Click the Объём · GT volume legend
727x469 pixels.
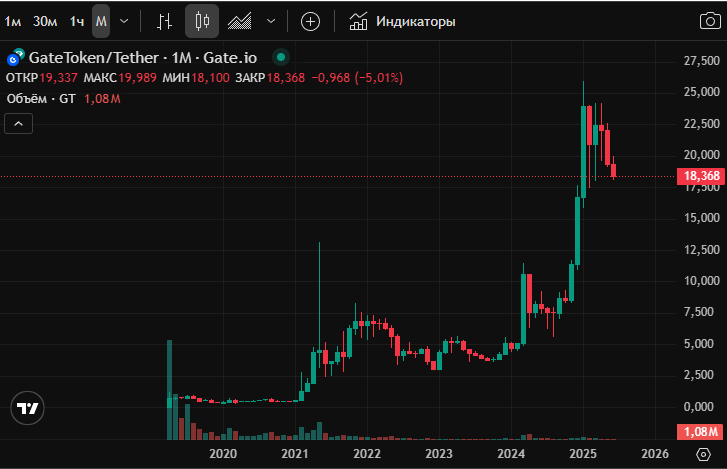41,98
